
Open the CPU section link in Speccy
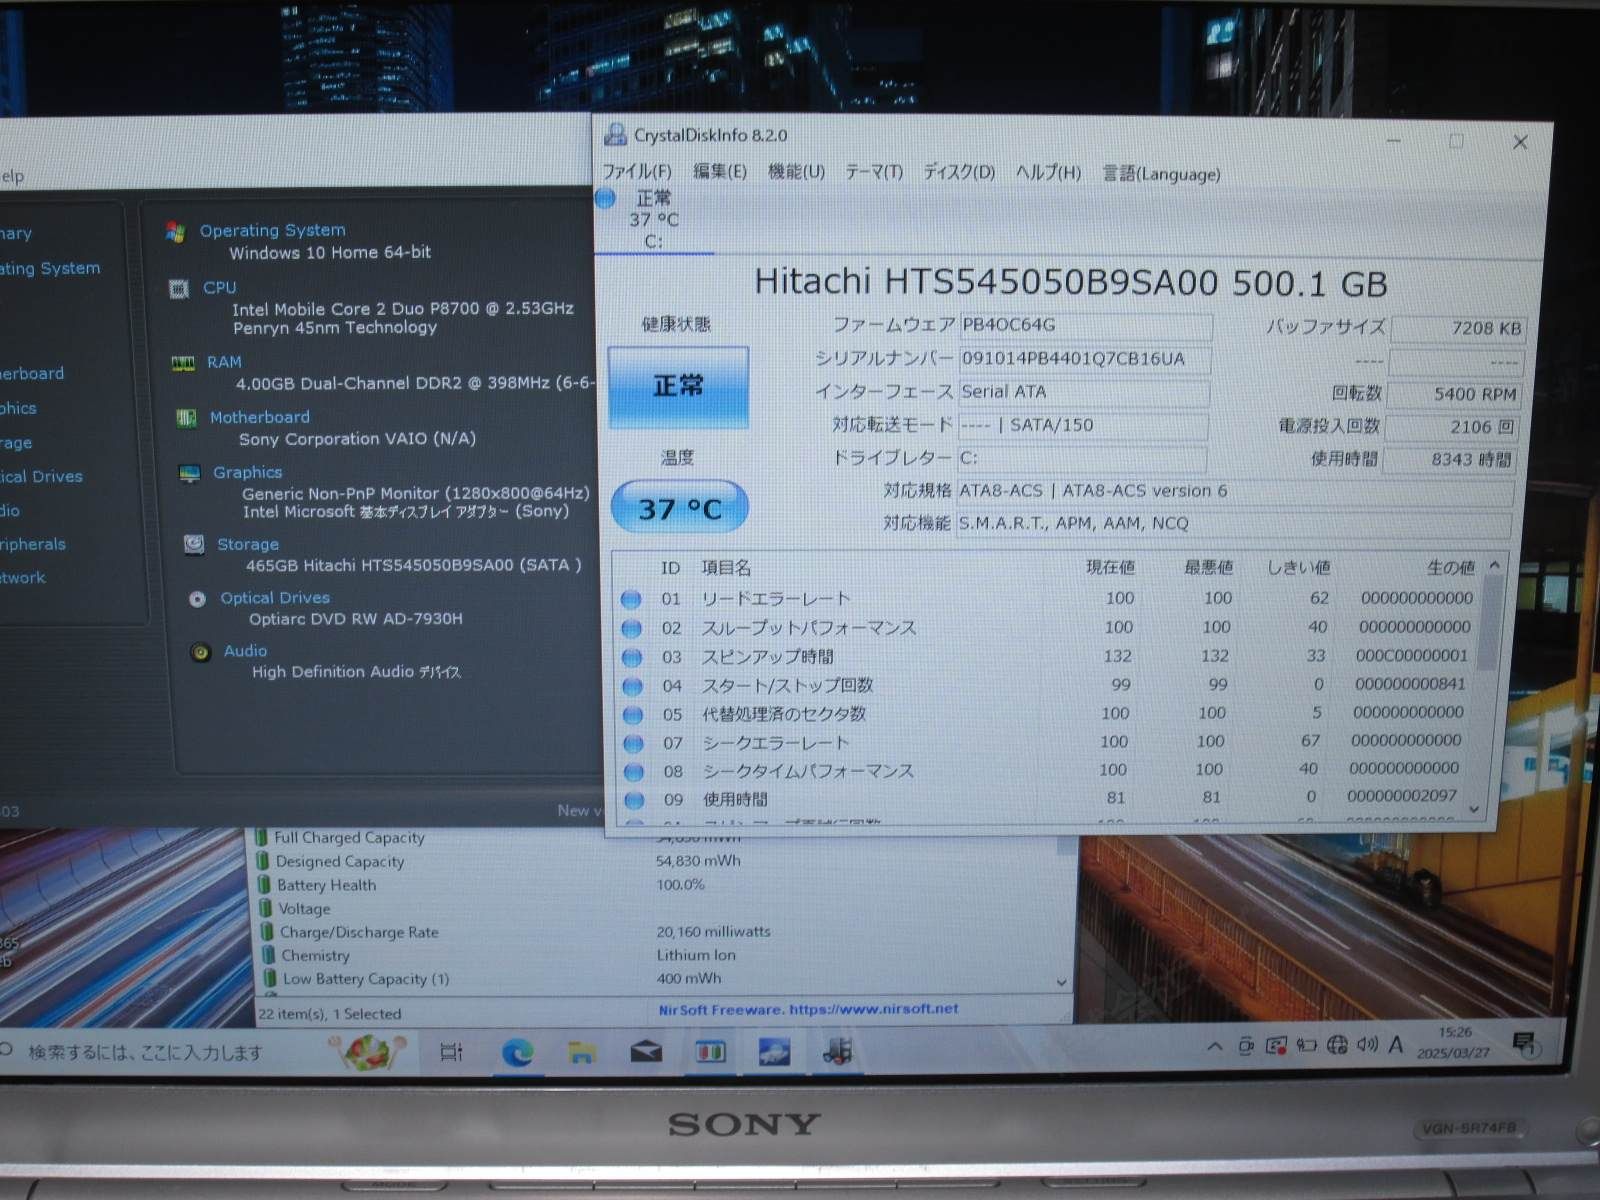click(x=220, y=288)
